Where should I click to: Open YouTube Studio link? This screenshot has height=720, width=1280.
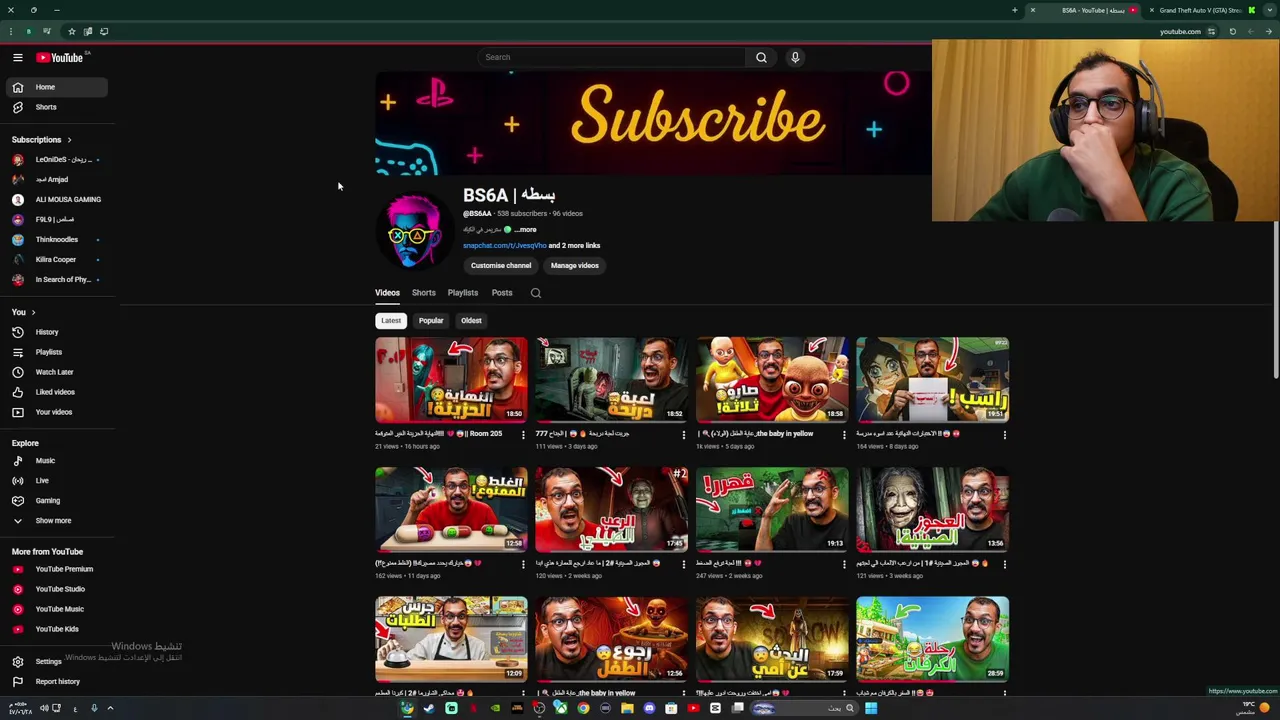point(55,589)
